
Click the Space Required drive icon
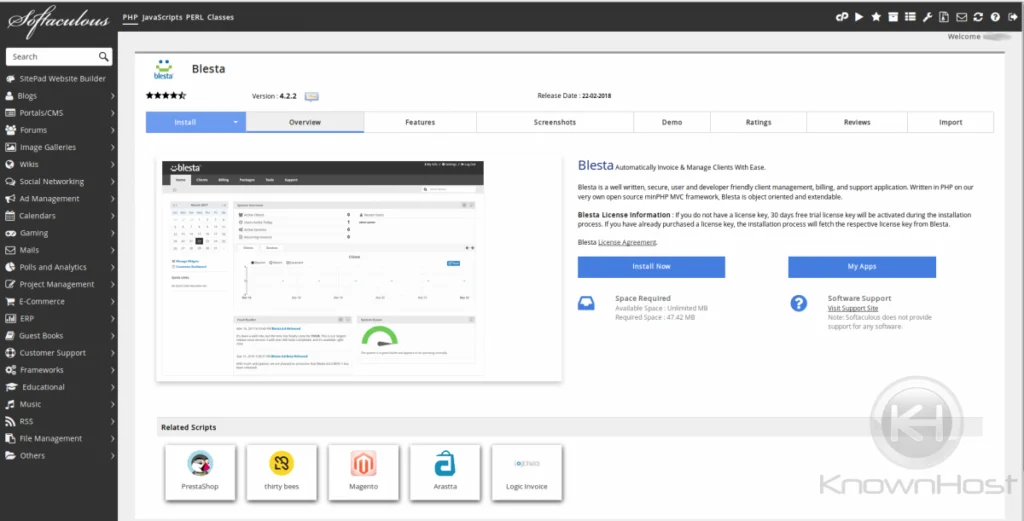[586, 304]
